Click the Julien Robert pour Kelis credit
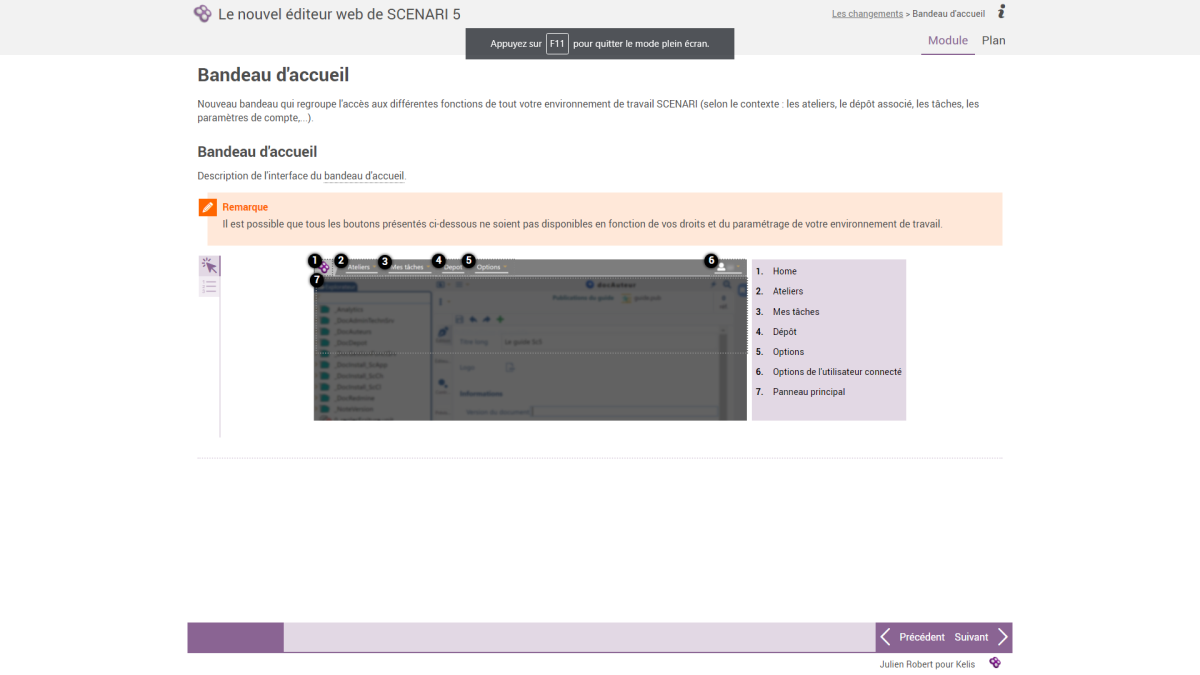The image size is (1200, 675). point(927,664)
